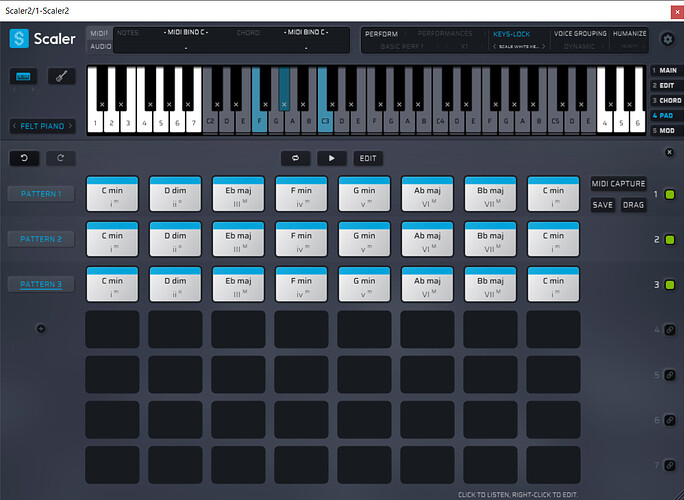Go to previous instrument before Felt Piano
This screenshot has width=684, height=500.
(x=14, y=126)
